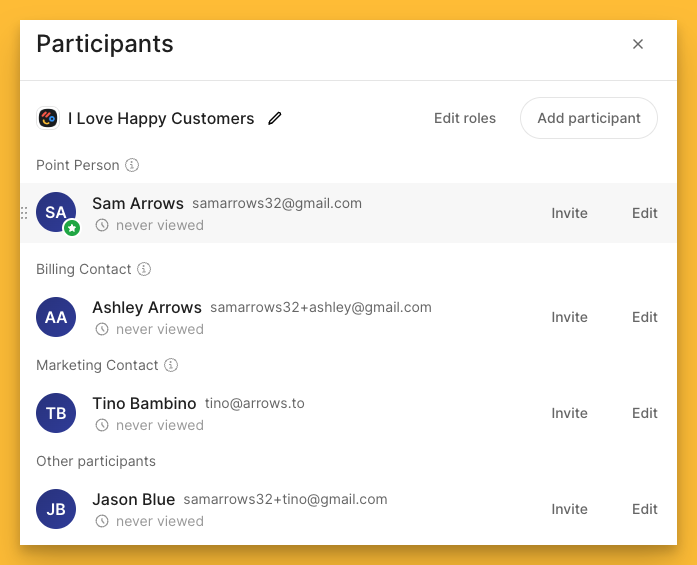Edit Sam Arrows' participant details
Screen dimensions: 697x565
coord(644,213)
